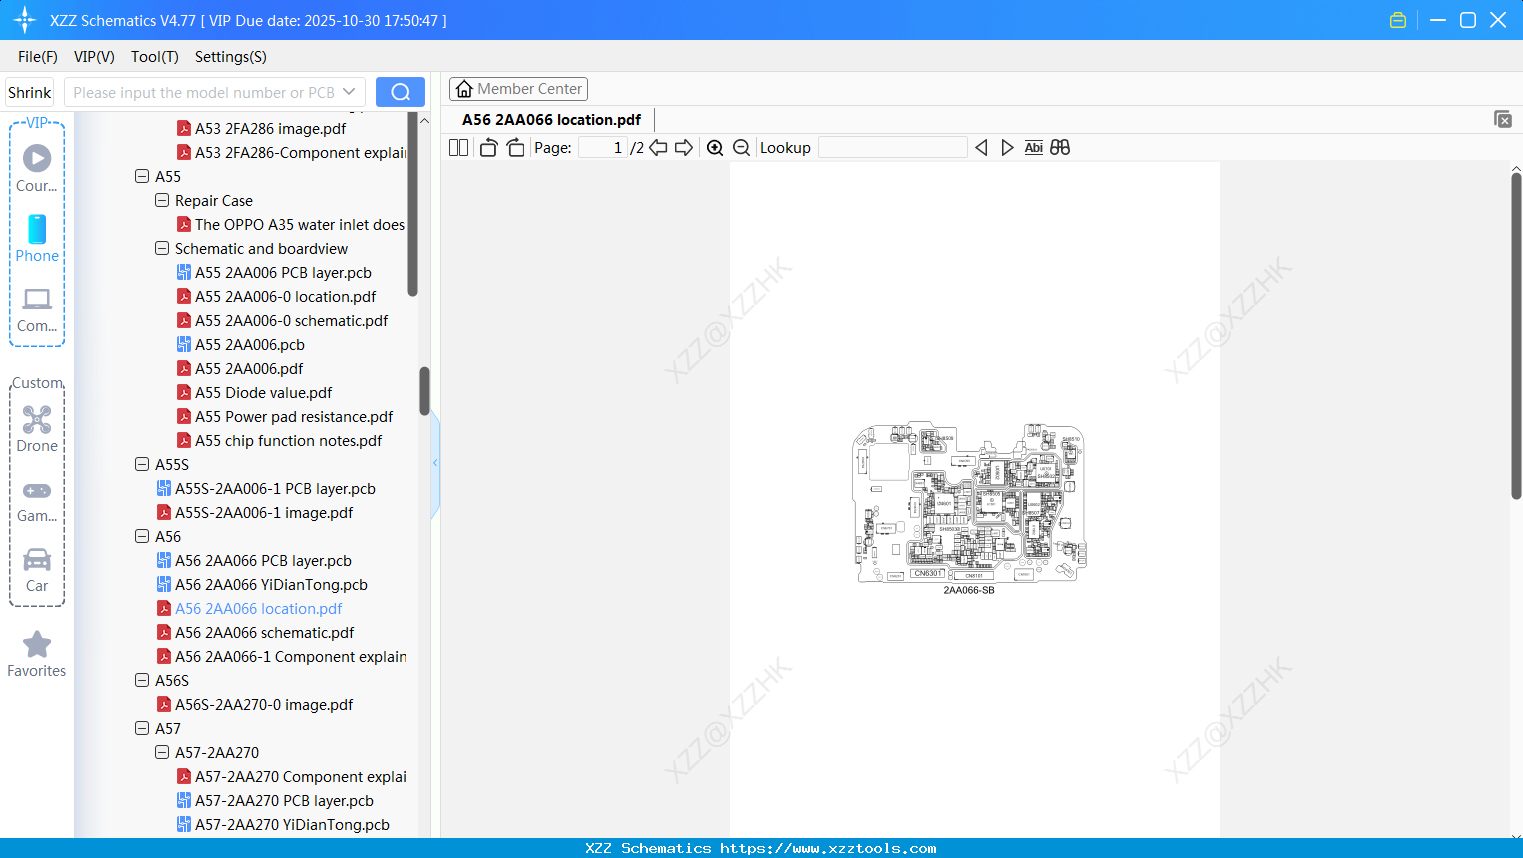Select the A56 2AA066 location.pdf tab

(x=551, y=120)
